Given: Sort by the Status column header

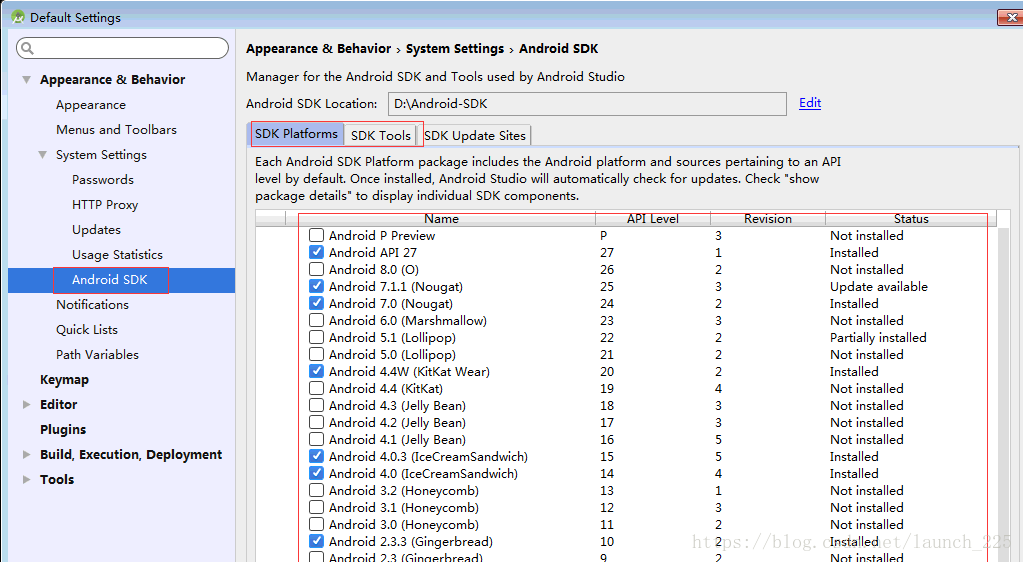Looking at the screenshot, I should (x=911, y=219).
